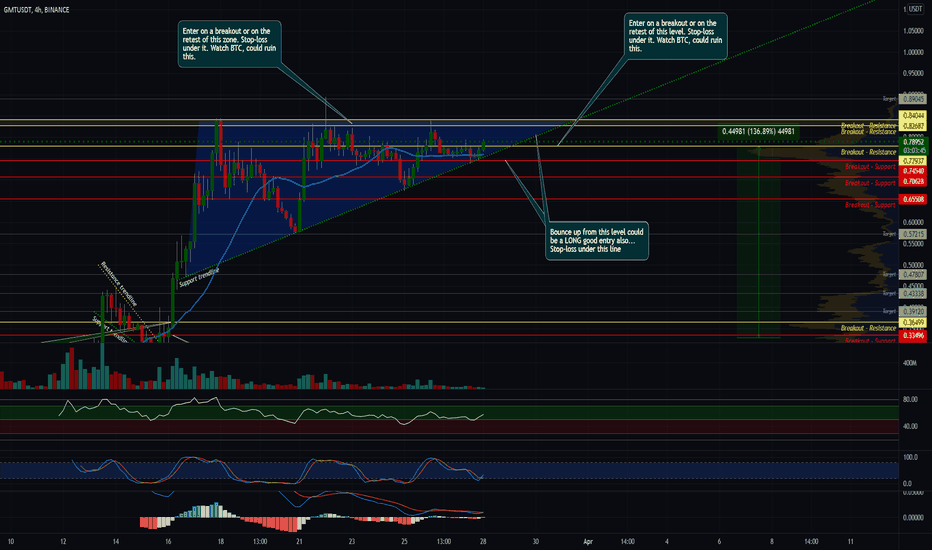Click the 100.0 stochastic axis label
Image resolution: width=932 pixels, height=550 pixels.
pyautogui.click(x=910, y=457)
